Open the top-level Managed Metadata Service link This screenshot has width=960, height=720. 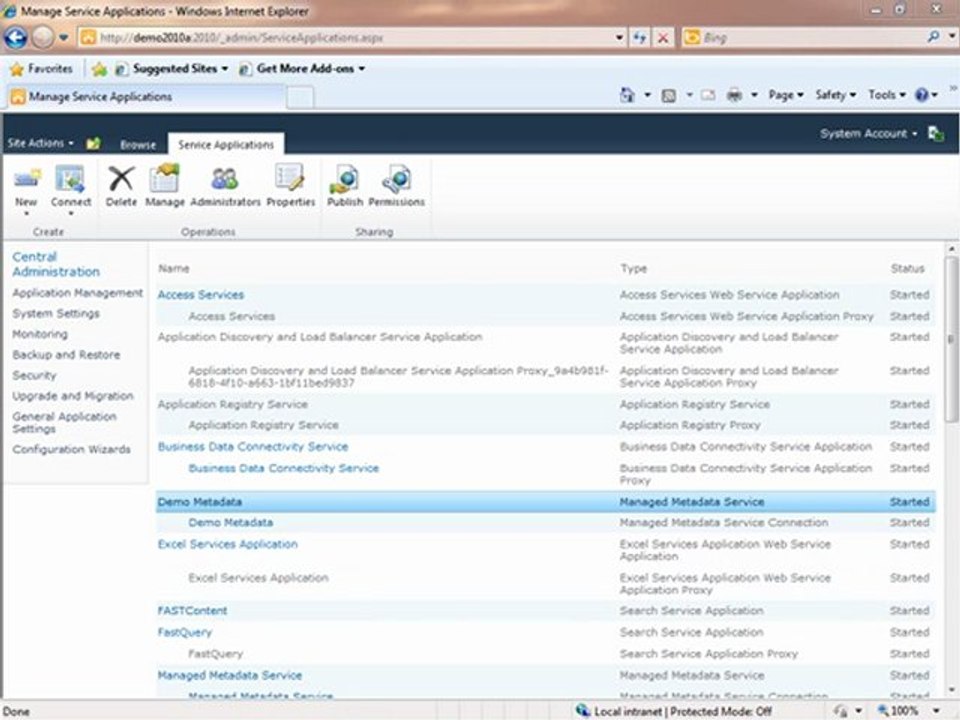click(x=230, y=675)
